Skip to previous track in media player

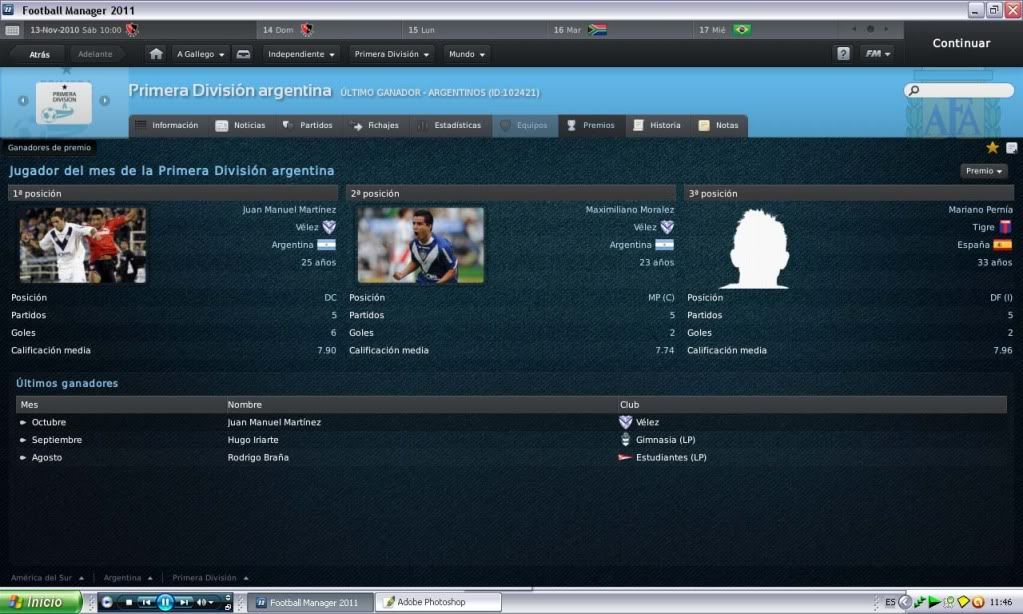146,602
